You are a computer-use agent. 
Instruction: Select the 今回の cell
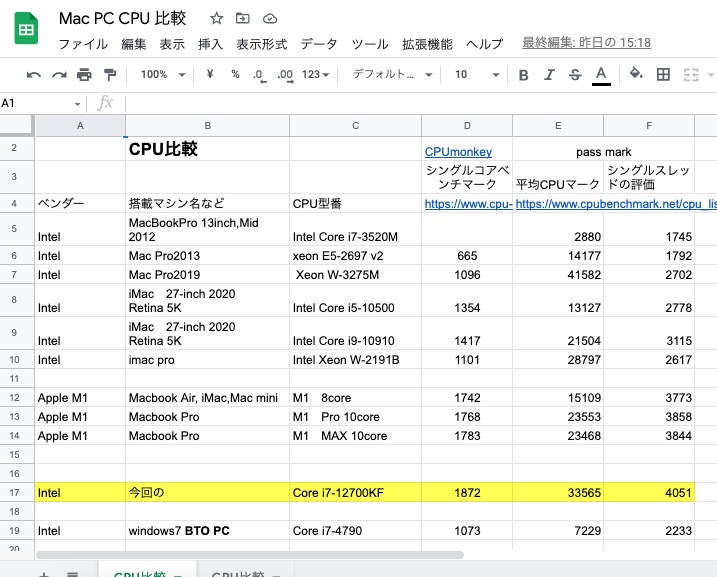[x=208, y=492]
